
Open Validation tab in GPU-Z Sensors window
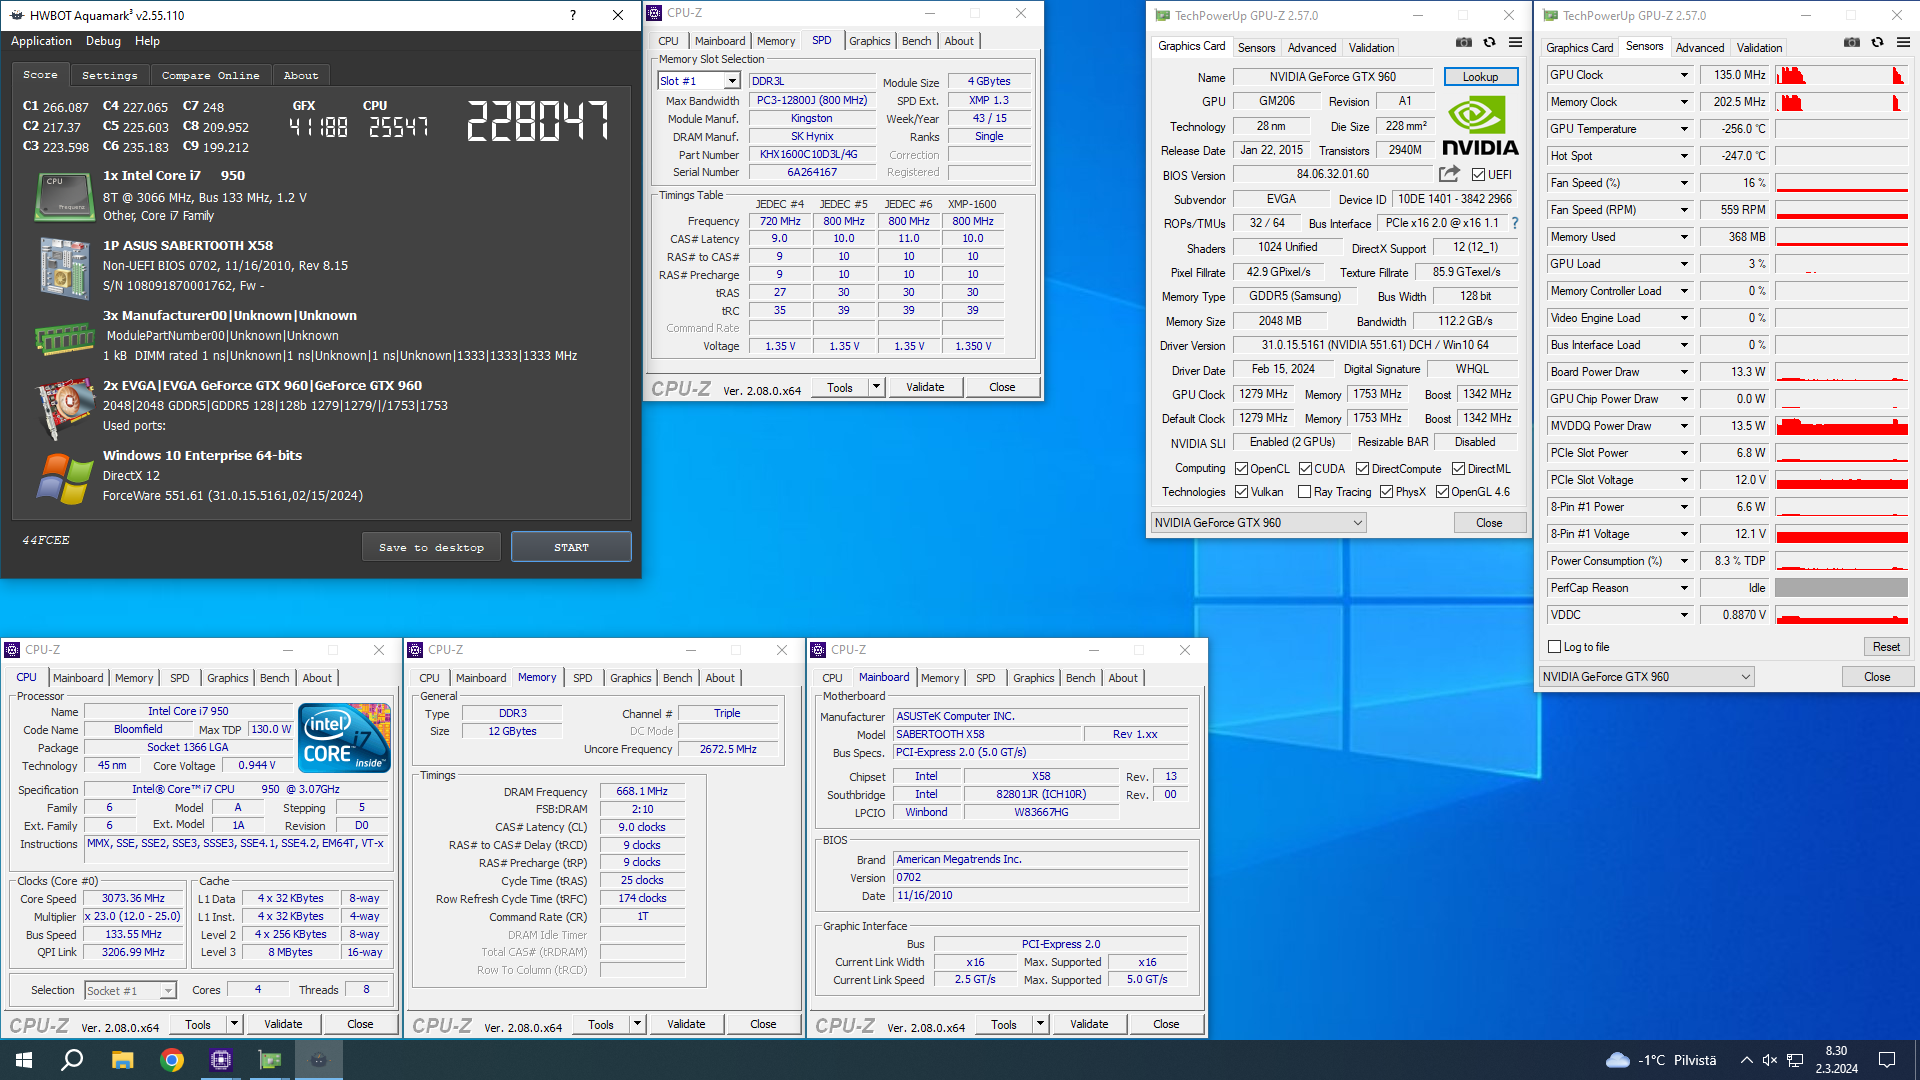[x=1759, y=48]
